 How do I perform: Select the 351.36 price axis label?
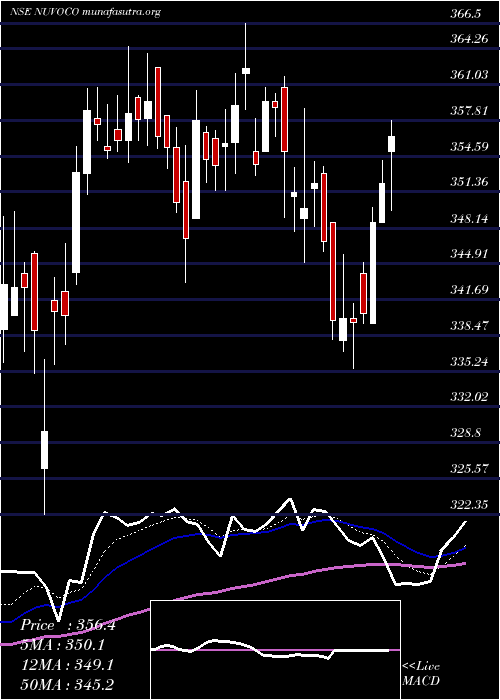[x=469, y=183]
